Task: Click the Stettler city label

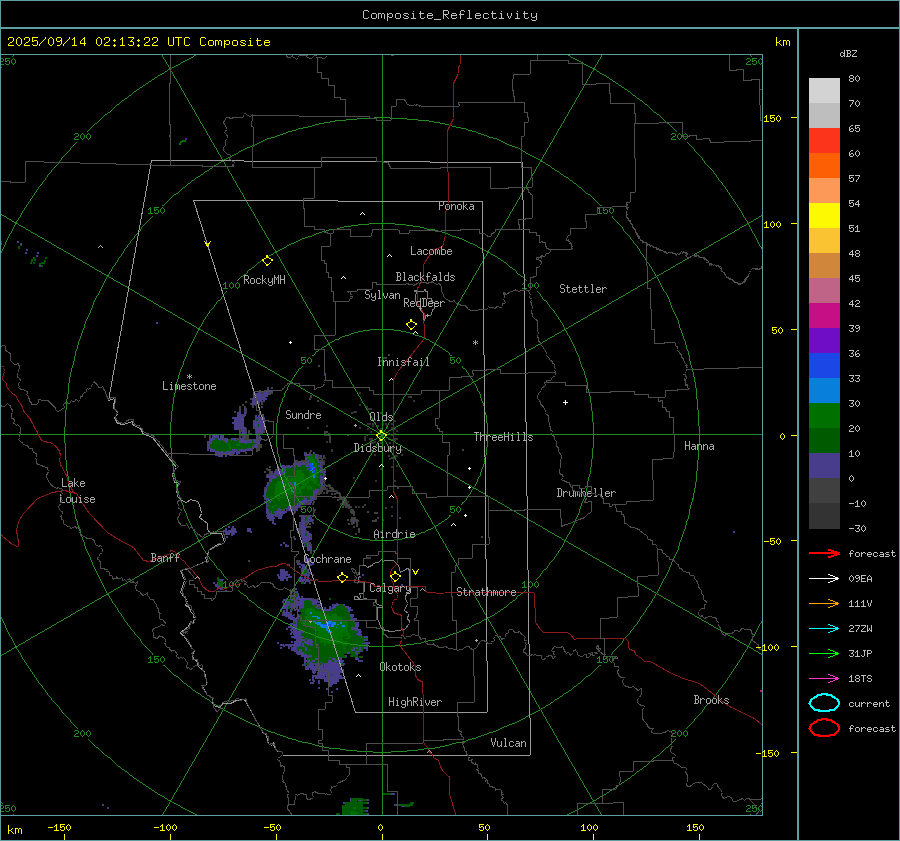Action: coord(583,289)
